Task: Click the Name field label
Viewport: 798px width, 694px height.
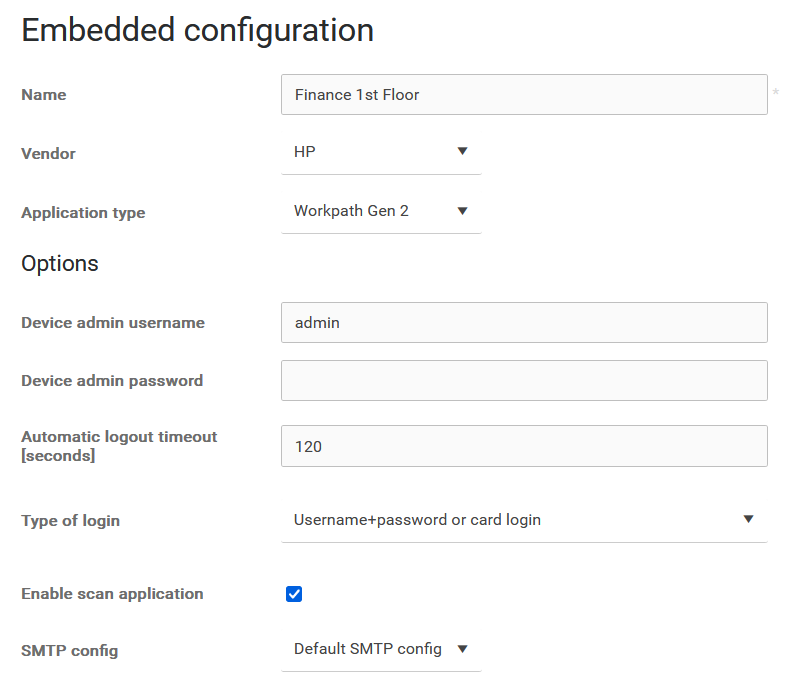Action: point(44,95)
